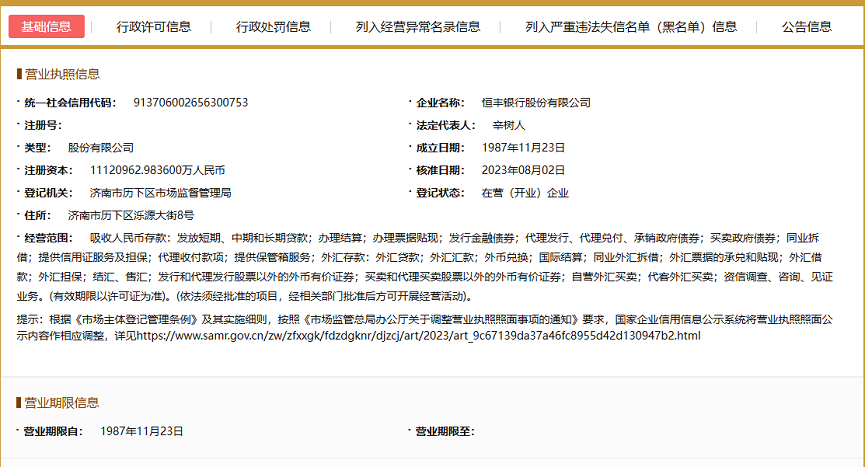Switch to the 行政许可信息 tab
The width and height of the screenshot is (865, 467).
(153, 26)
